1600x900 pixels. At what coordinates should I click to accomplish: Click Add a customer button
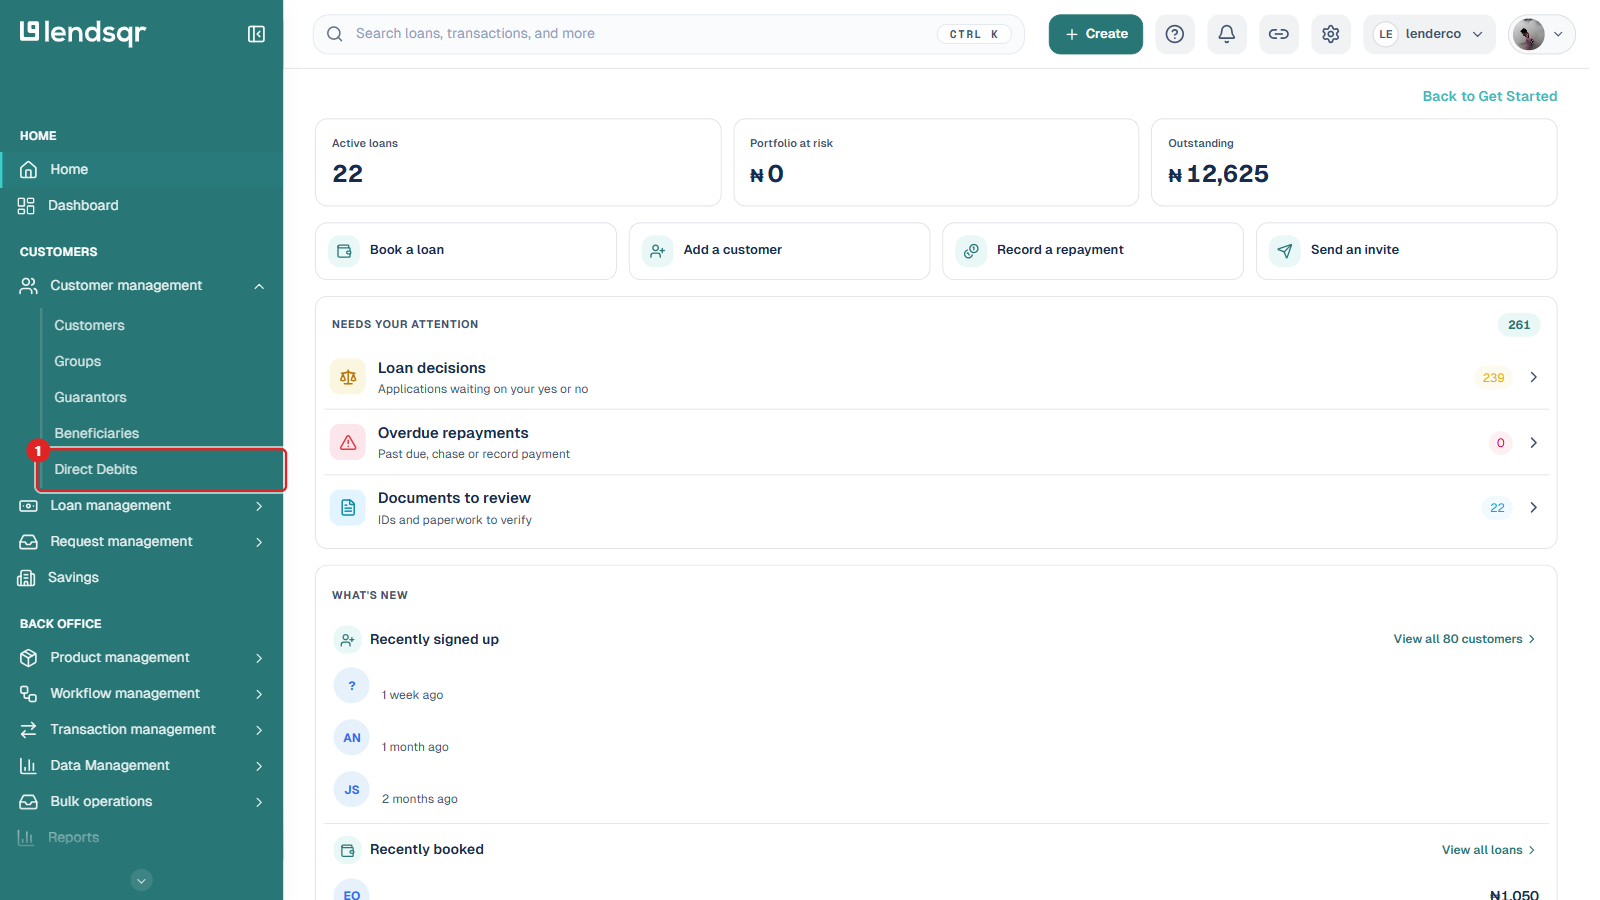click(x=779, y=251)
